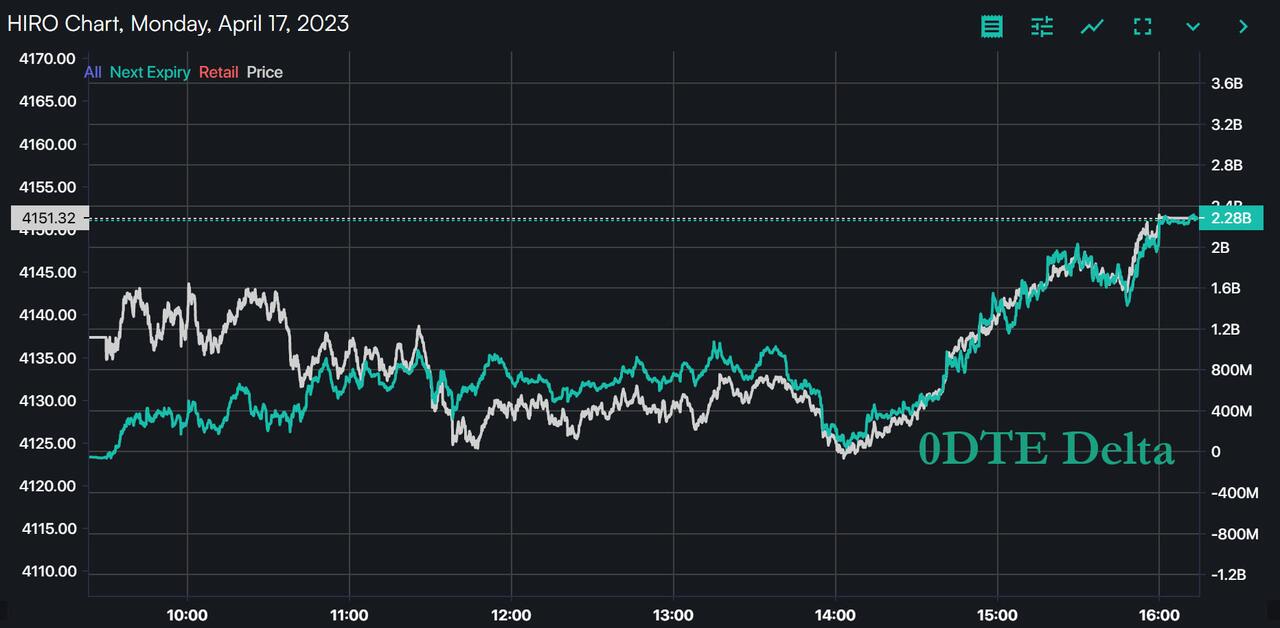Select the 16:00 time axis marker
This screenshot has height=628, width=1280.
[1159, 614]
